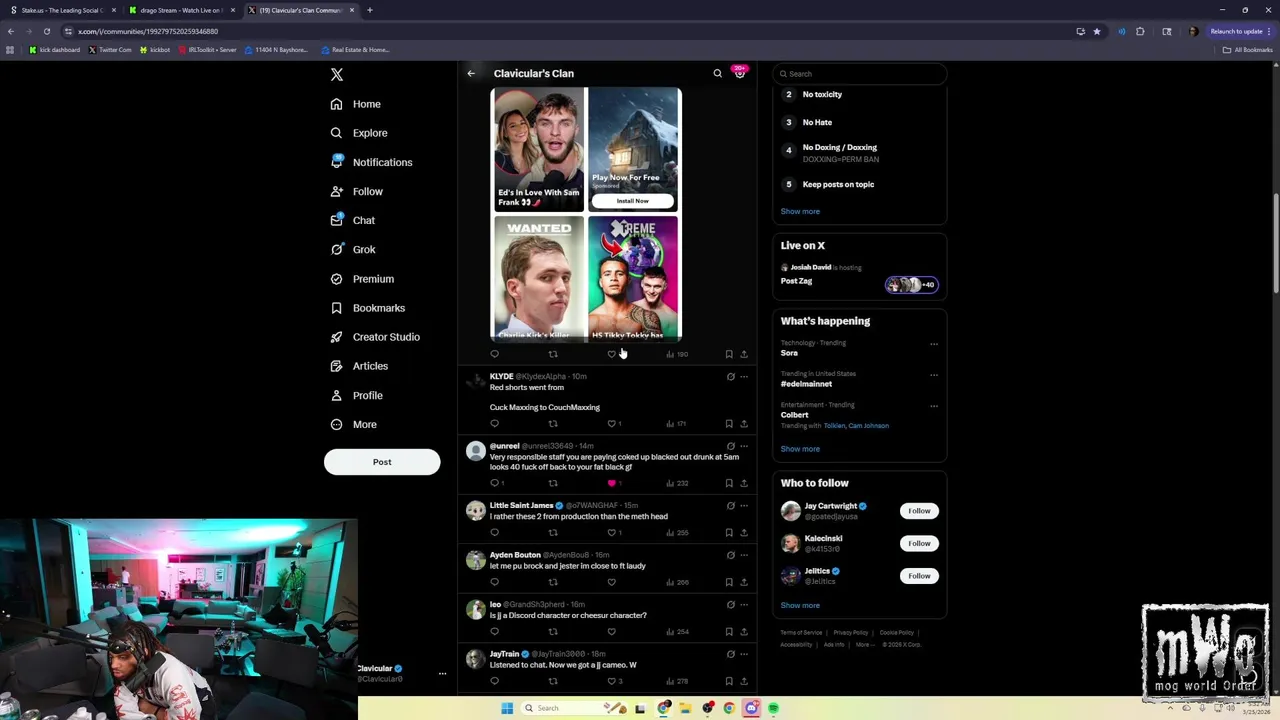Image resolution: width=1280 pixels, height=720 pixels.
Task: Reload the browser page
Action: pyautogui.click(x=46, y=31)
